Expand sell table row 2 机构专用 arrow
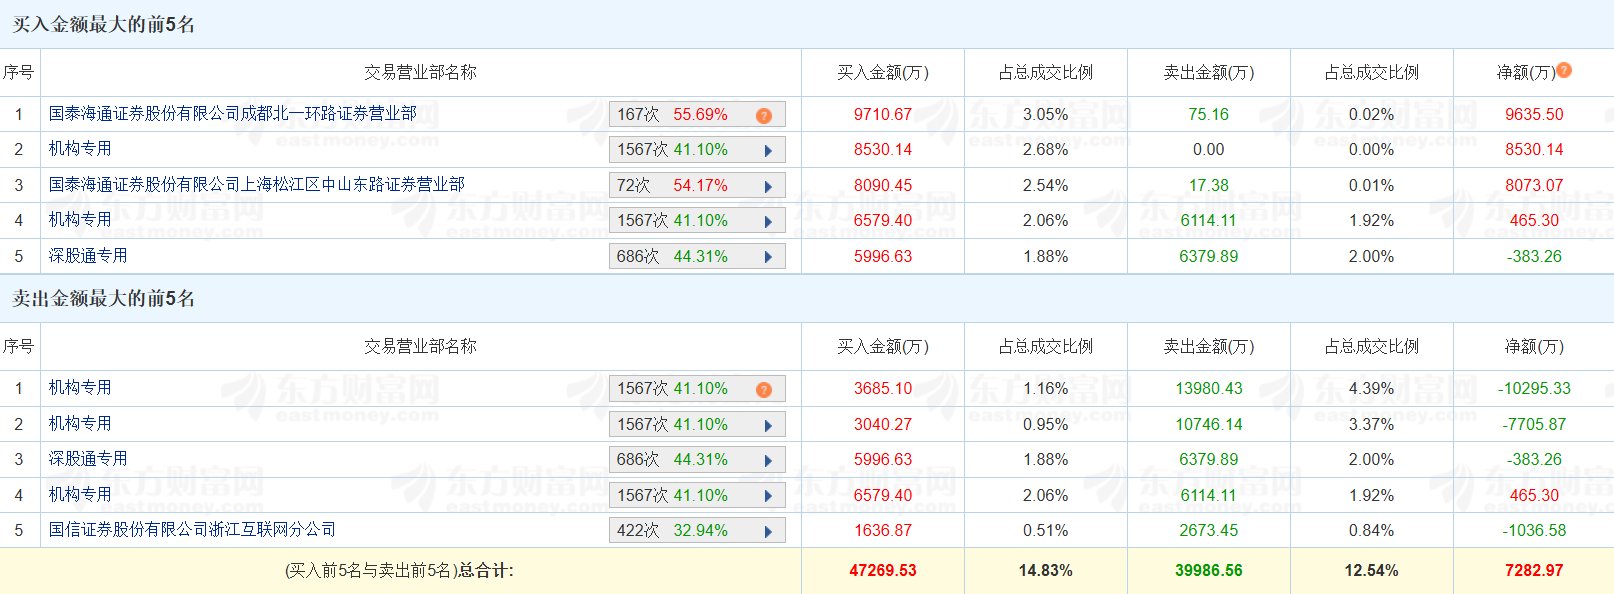This screenshot has height=594, width=1614. 768,425
